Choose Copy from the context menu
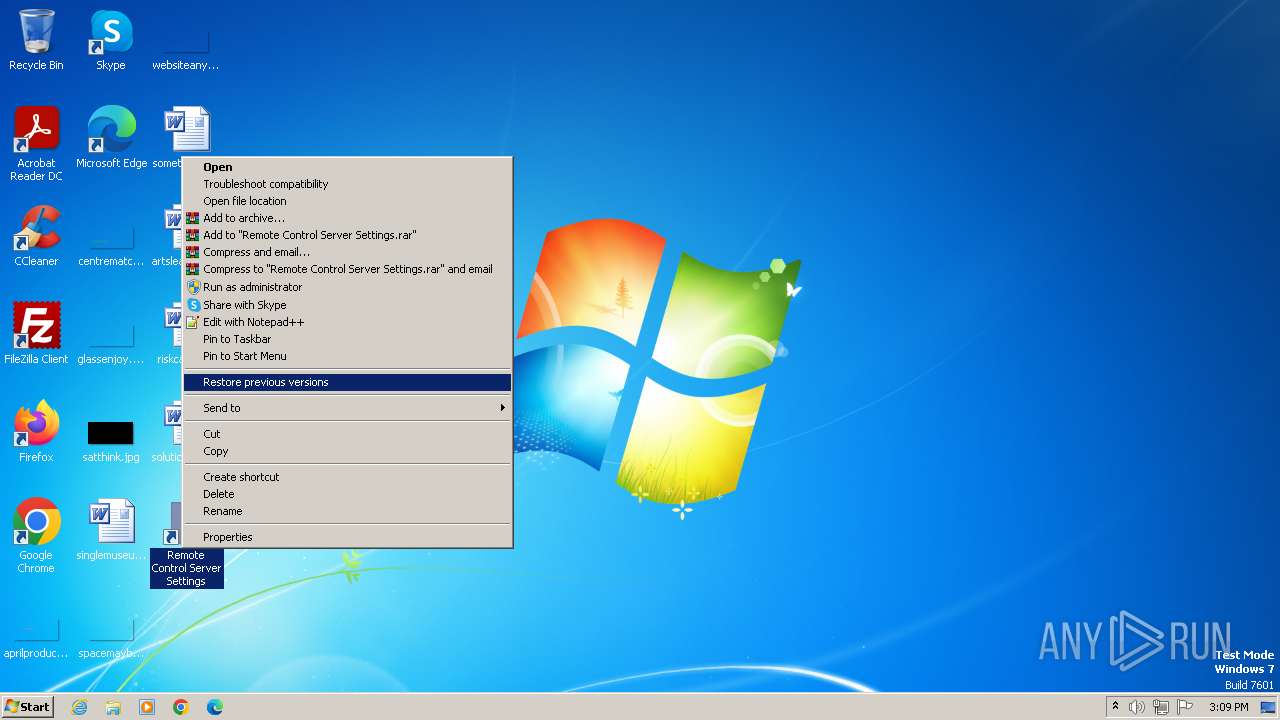This screenshot has height=720, width=1280. (x=348, y=451)
